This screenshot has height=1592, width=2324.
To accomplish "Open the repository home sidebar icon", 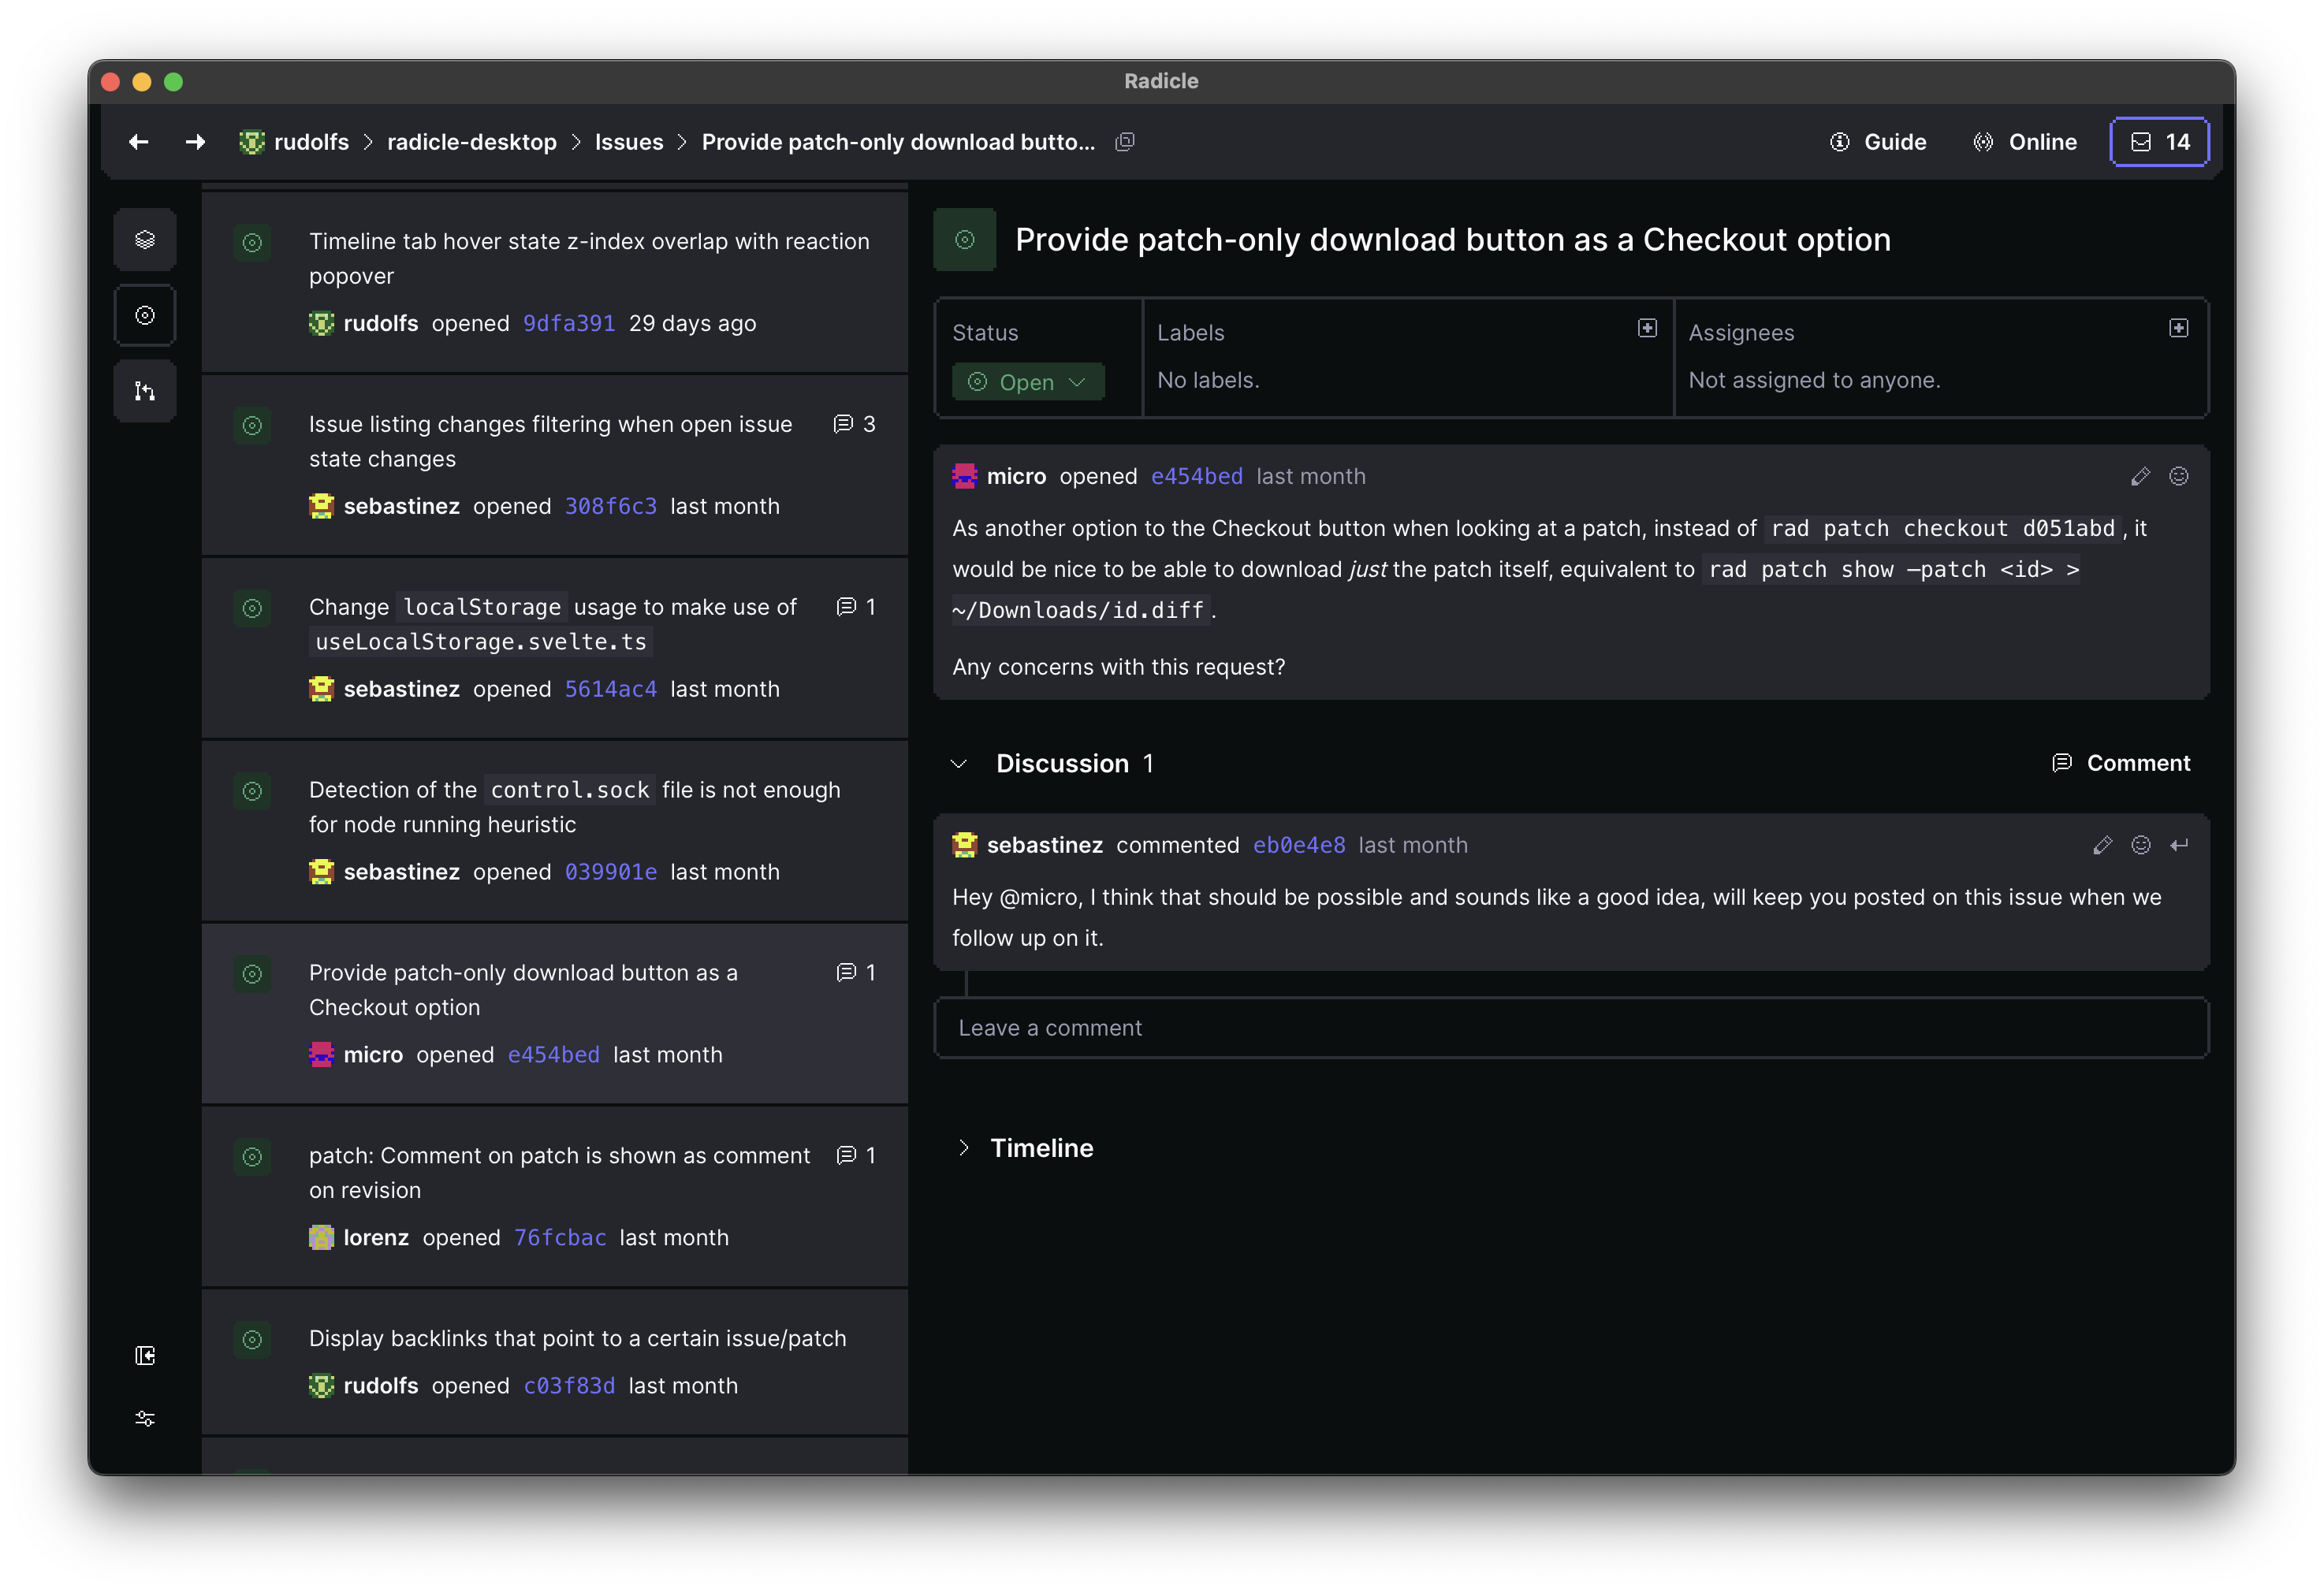I will coord(145,240).
